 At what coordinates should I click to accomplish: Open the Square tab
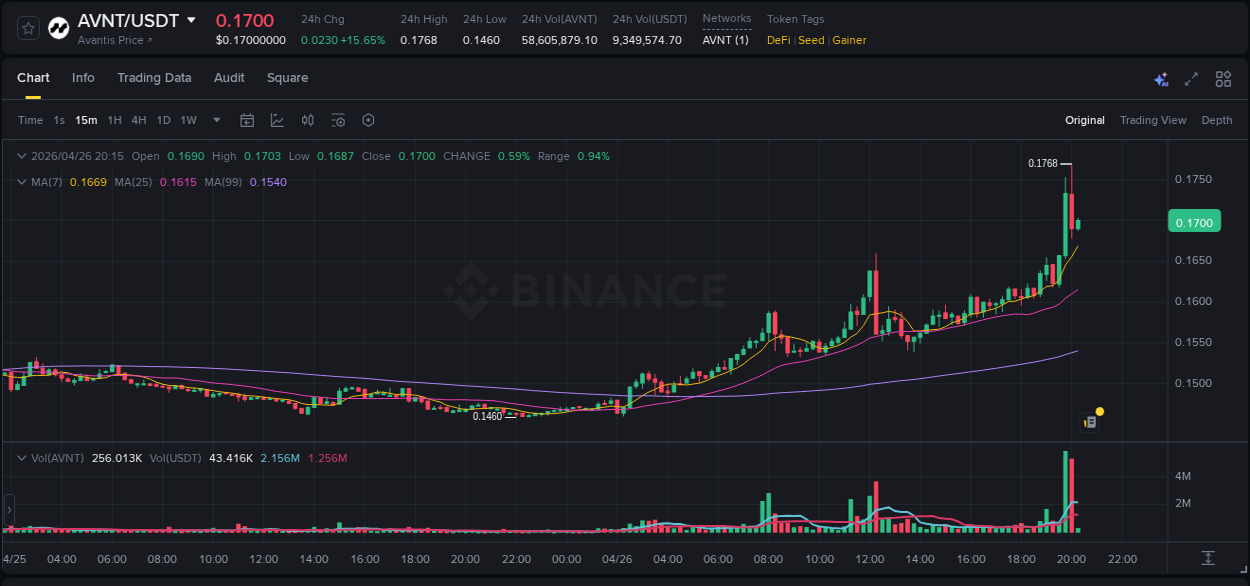(287, 78)
